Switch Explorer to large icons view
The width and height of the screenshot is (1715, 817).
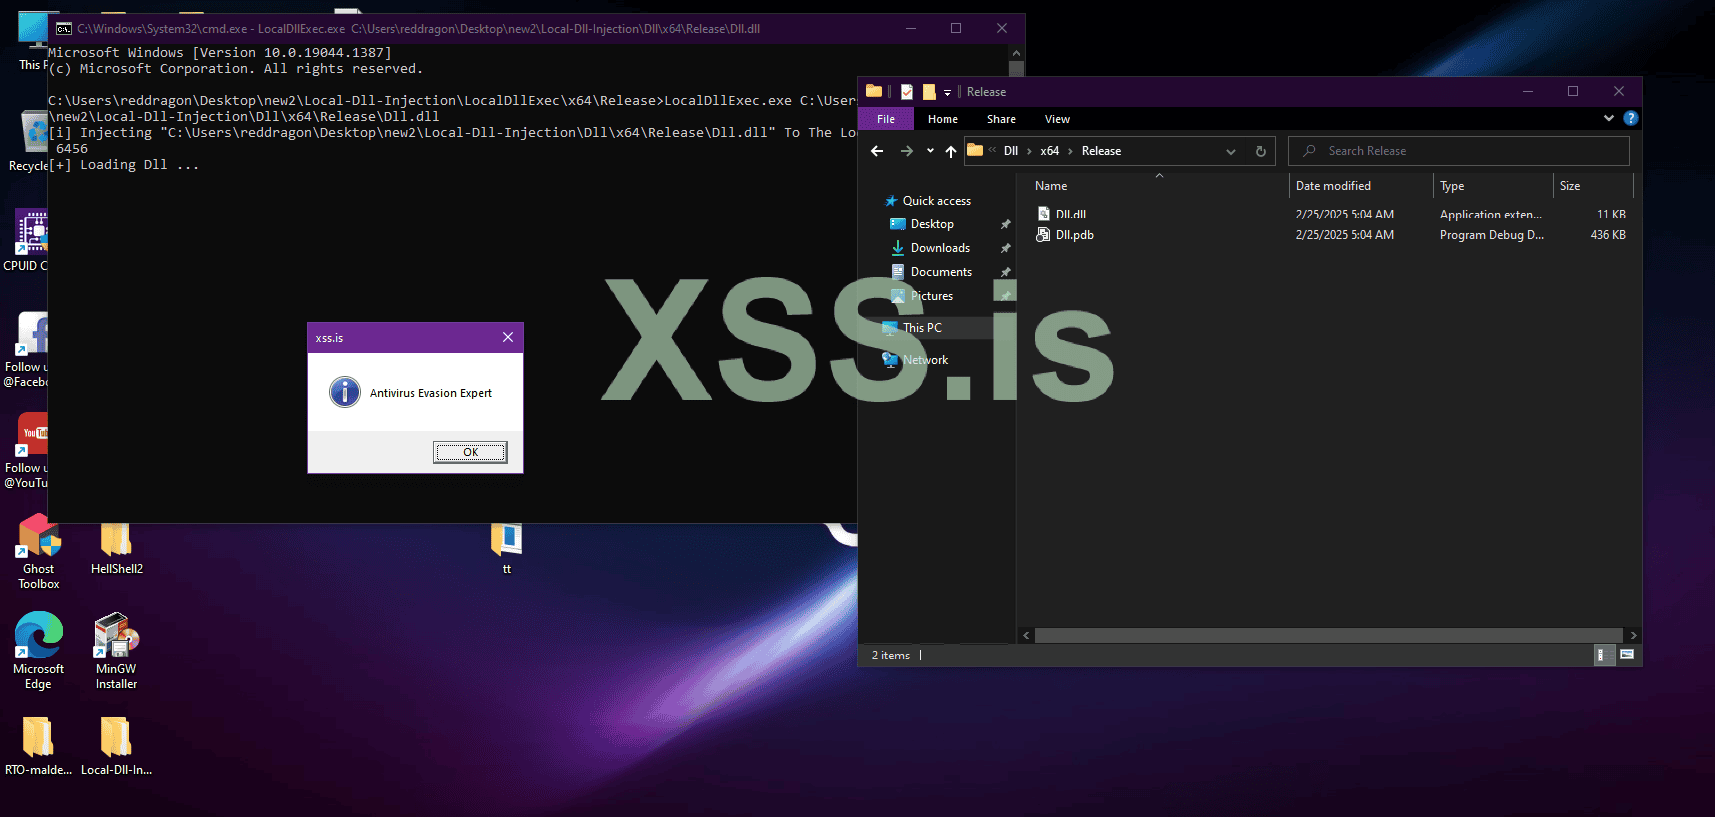click(x=1627, y=655)
